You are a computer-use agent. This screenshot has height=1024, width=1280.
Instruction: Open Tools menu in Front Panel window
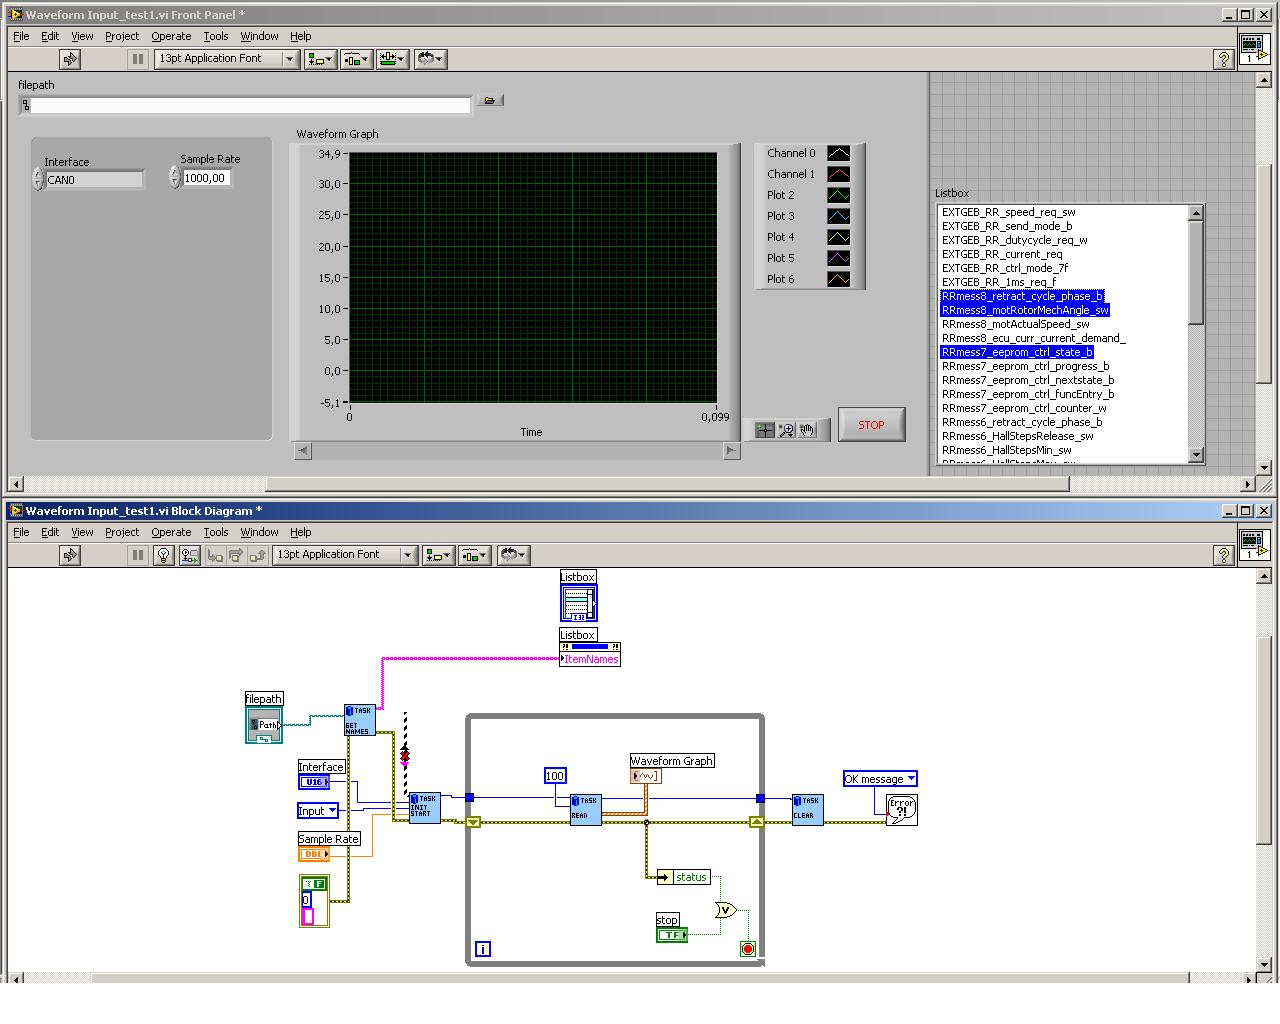coord(216,36)
